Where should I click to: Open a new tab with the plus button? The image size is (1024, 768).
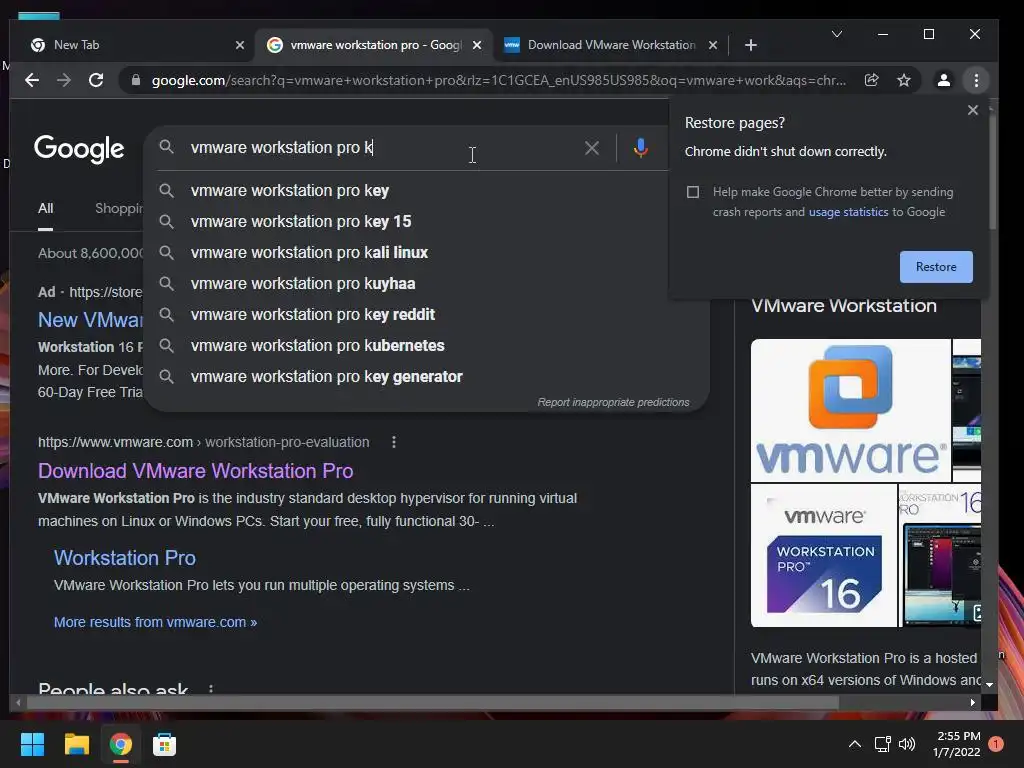tap(751, 45)
